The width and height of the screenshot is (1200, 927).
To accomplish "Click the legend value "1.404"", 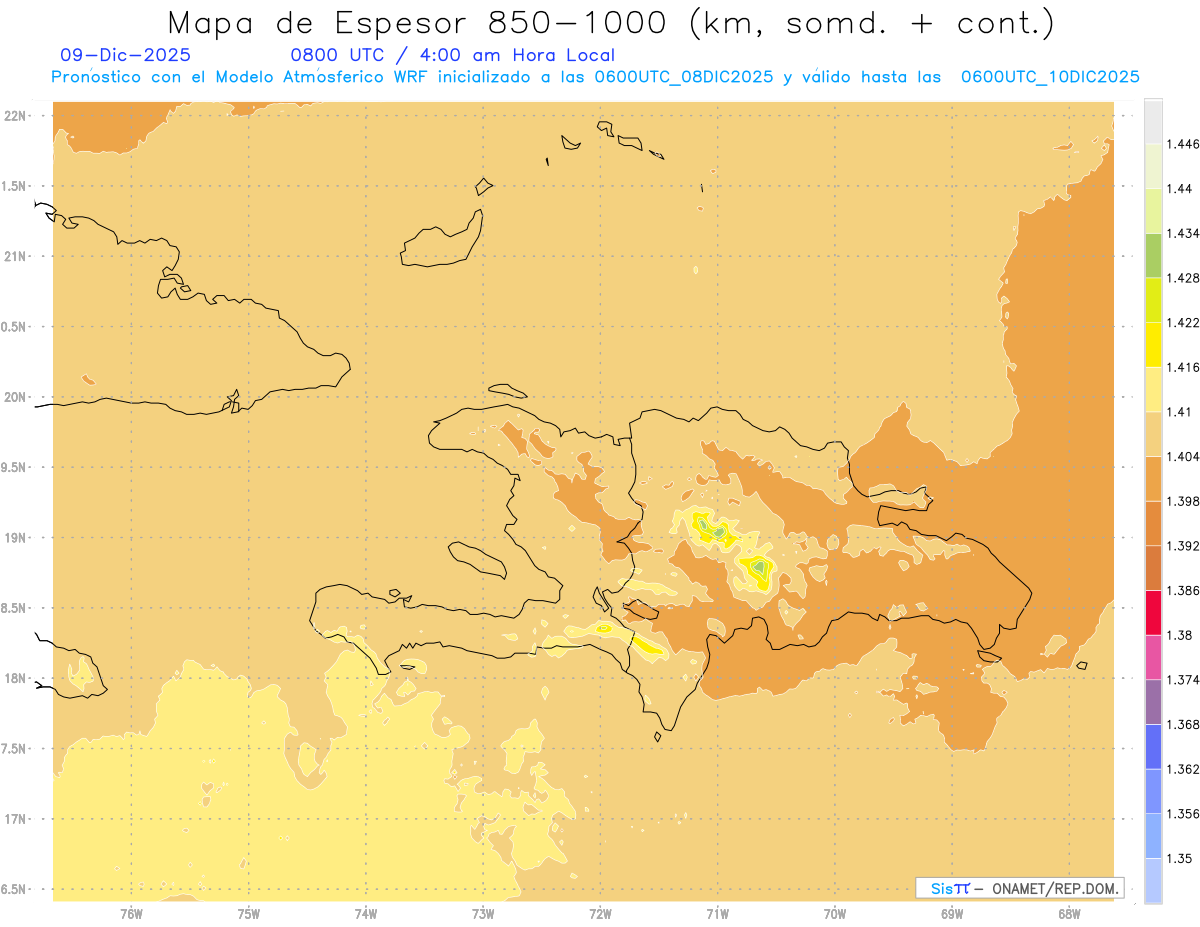I will click(1183, 456).
